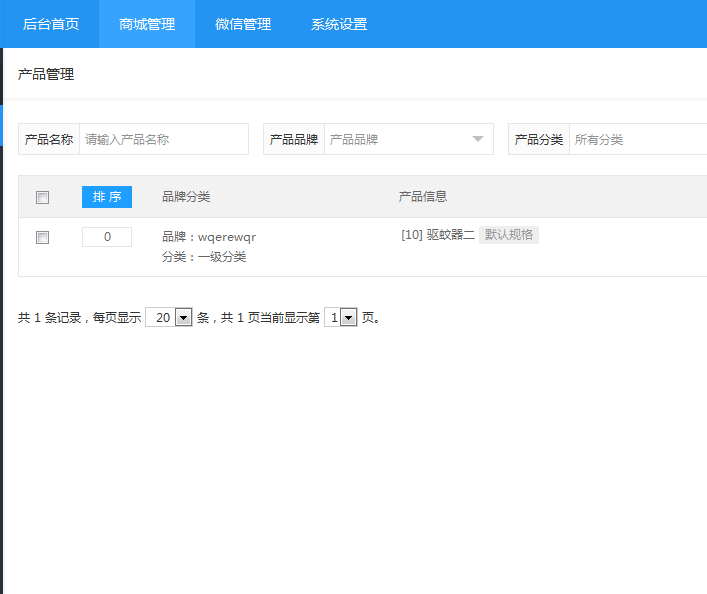
Task: Toggle the select-all checkbox in table header
Action: [42, 198]
